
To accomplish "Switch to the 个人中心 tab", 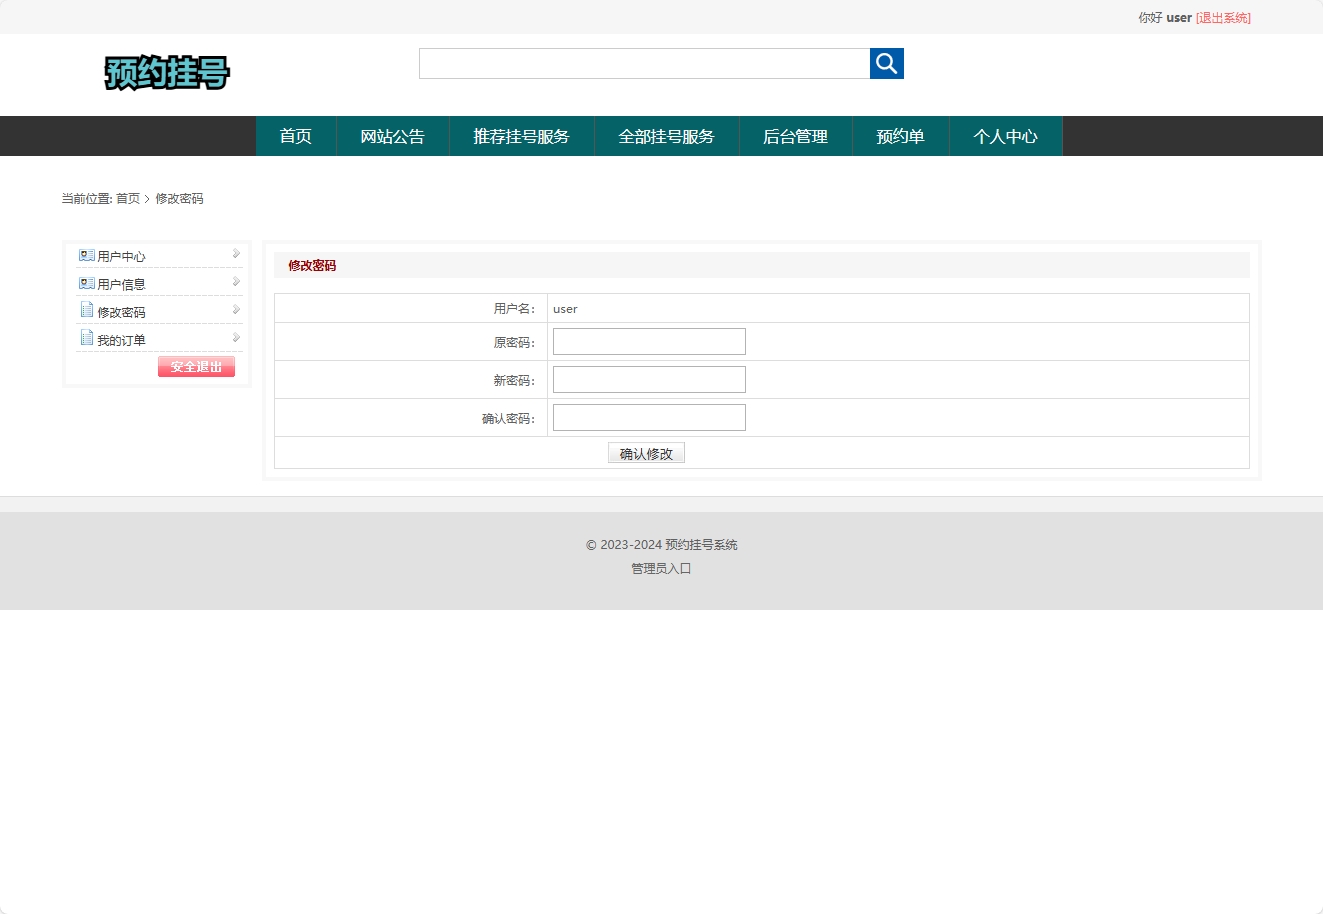I will [x=1006, y=136].
